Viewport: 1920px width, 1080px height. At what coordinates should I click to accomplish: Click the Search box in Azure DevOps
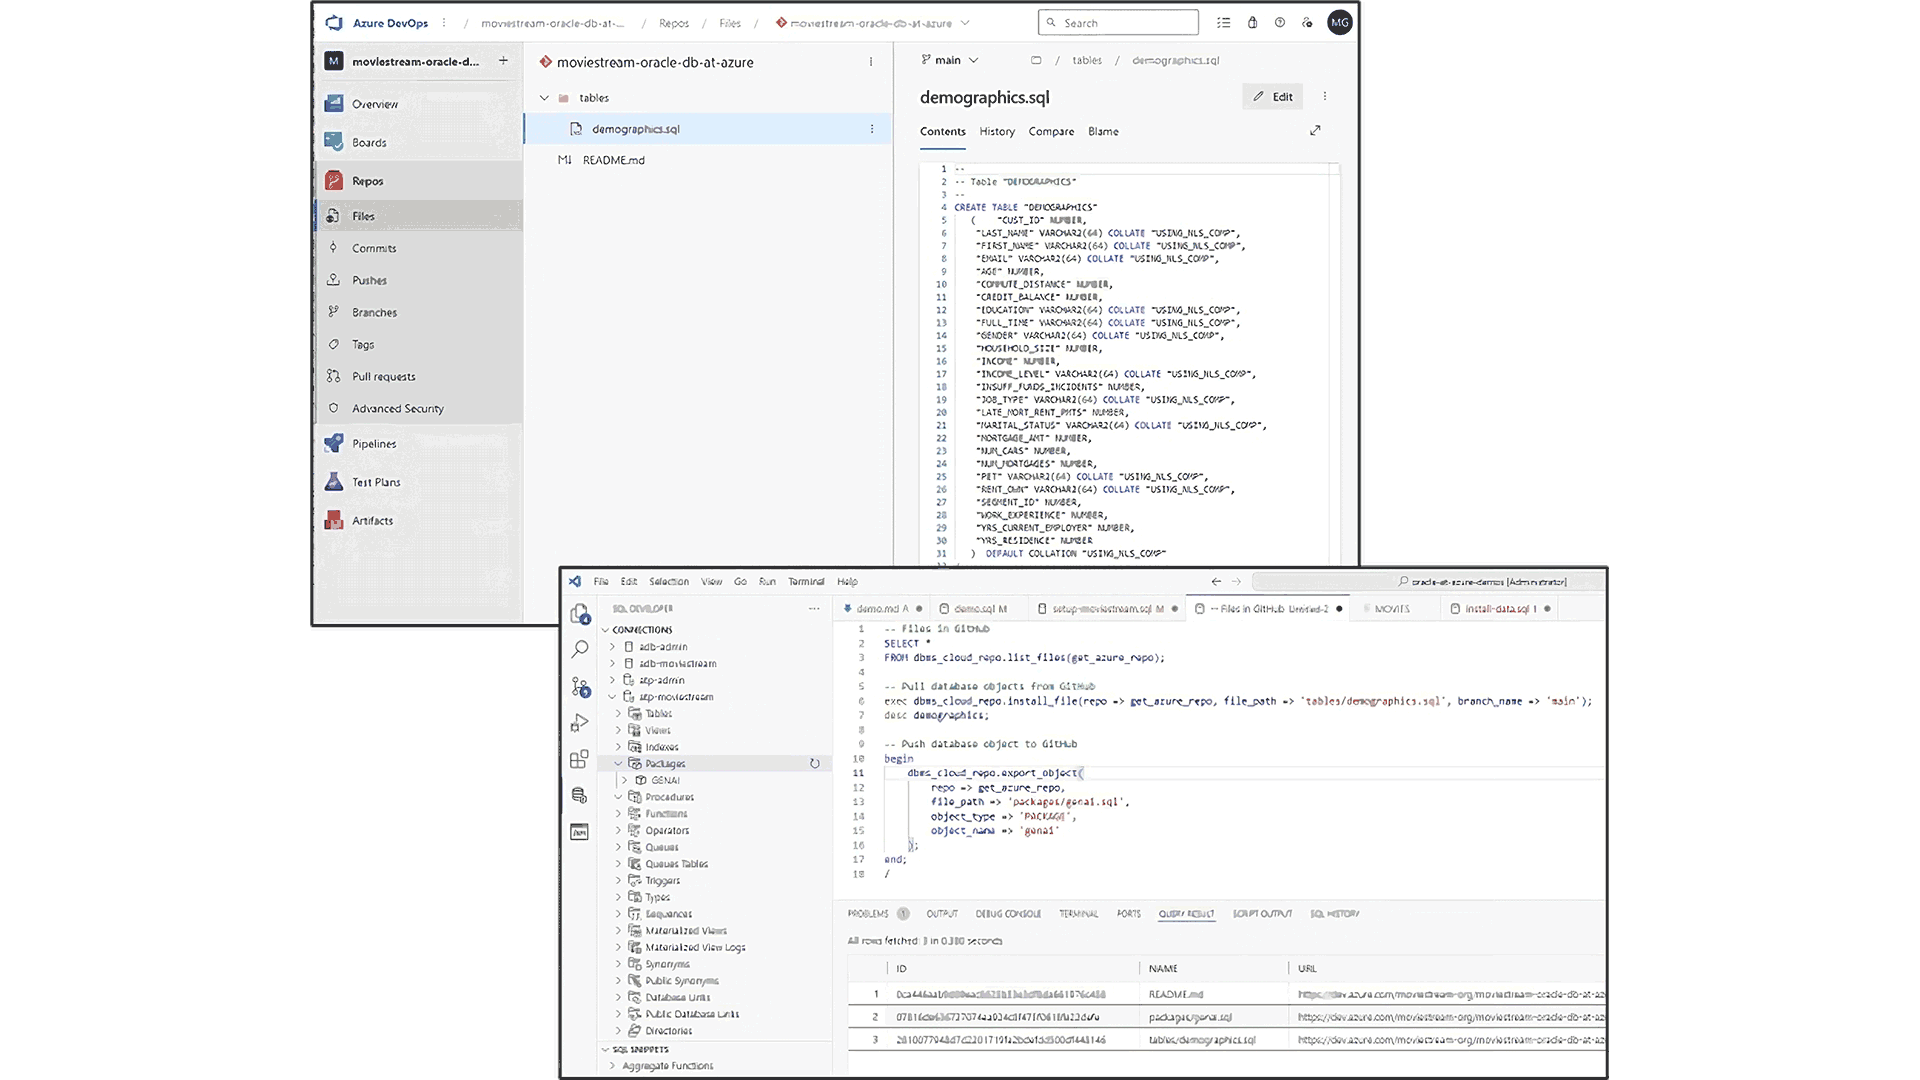[1117, 22]
